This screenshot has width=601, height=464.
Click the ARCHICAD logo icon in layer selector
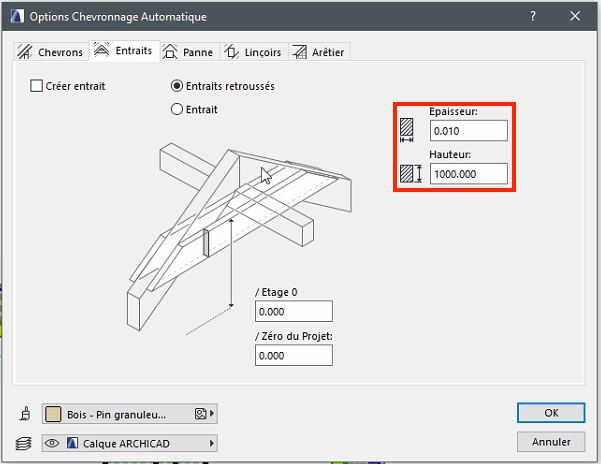point(73,443)
